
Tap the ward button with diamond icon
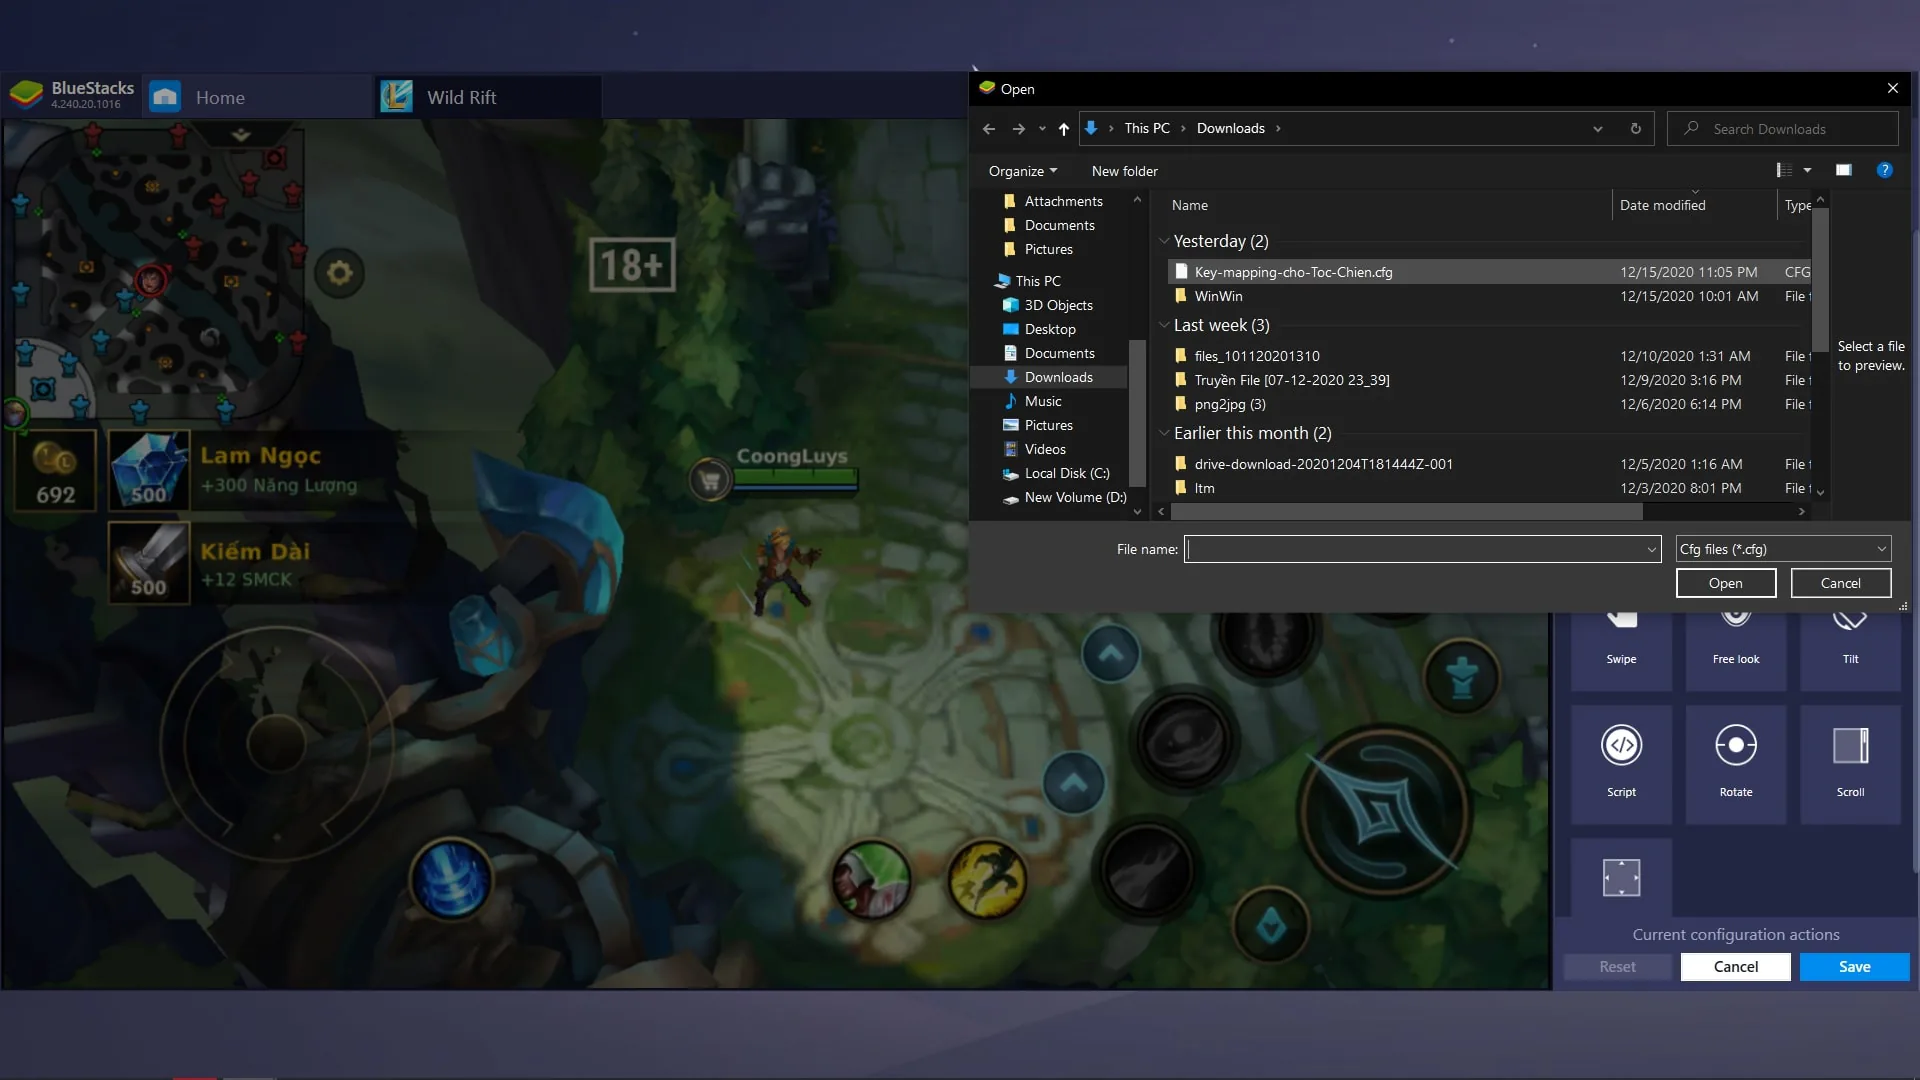[1270, 926]
